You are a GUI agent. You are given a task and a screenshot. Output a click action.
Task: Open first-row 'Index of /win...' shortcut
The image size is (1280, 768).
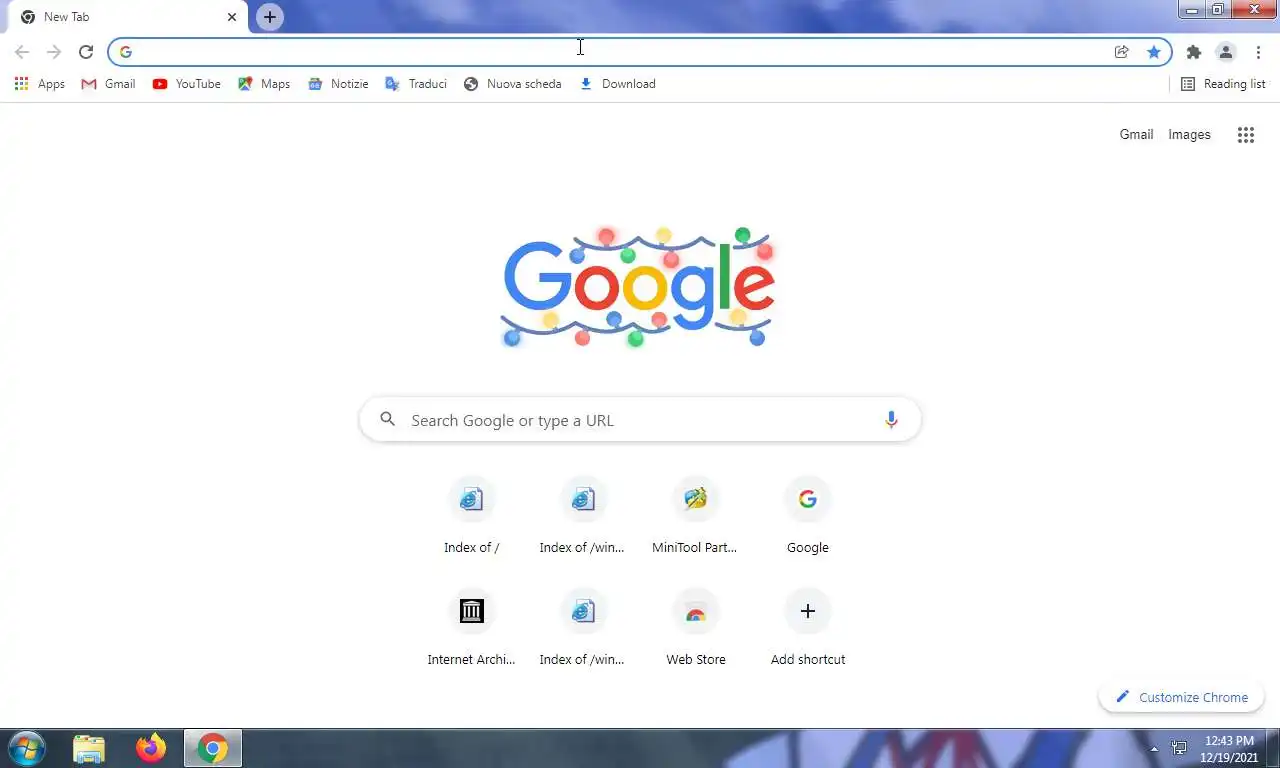584,516
